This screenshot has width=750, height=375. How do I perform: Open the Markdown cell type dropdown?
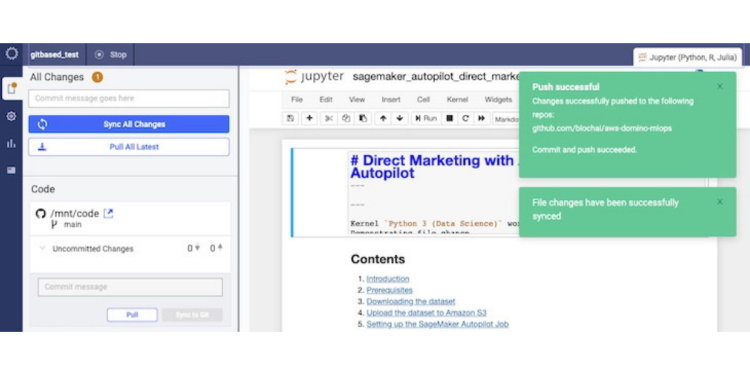pyautogui.click(x=506, y=119)
